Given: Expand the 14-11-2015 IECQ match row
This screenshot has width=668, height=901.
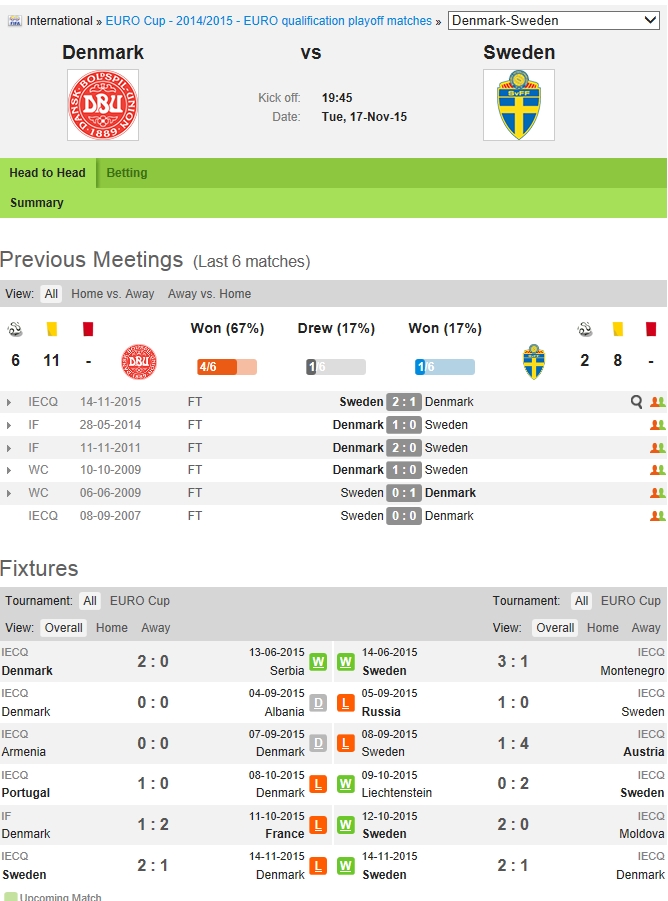Looking at the screenshot, I should [x=10, y=402].
